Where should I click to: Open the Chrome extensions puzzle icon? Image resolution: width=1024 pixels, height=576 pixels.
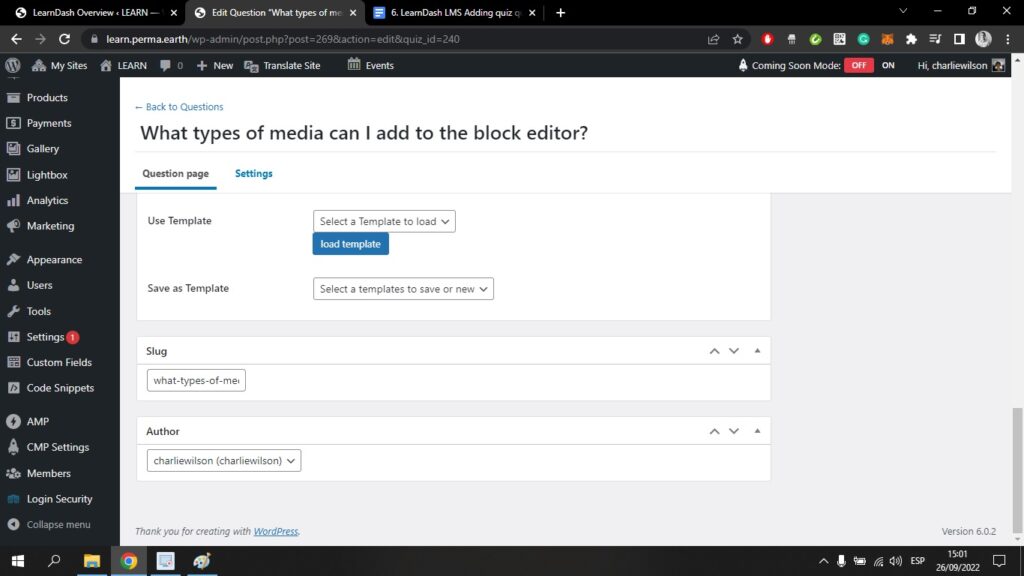tap(911, 39)
